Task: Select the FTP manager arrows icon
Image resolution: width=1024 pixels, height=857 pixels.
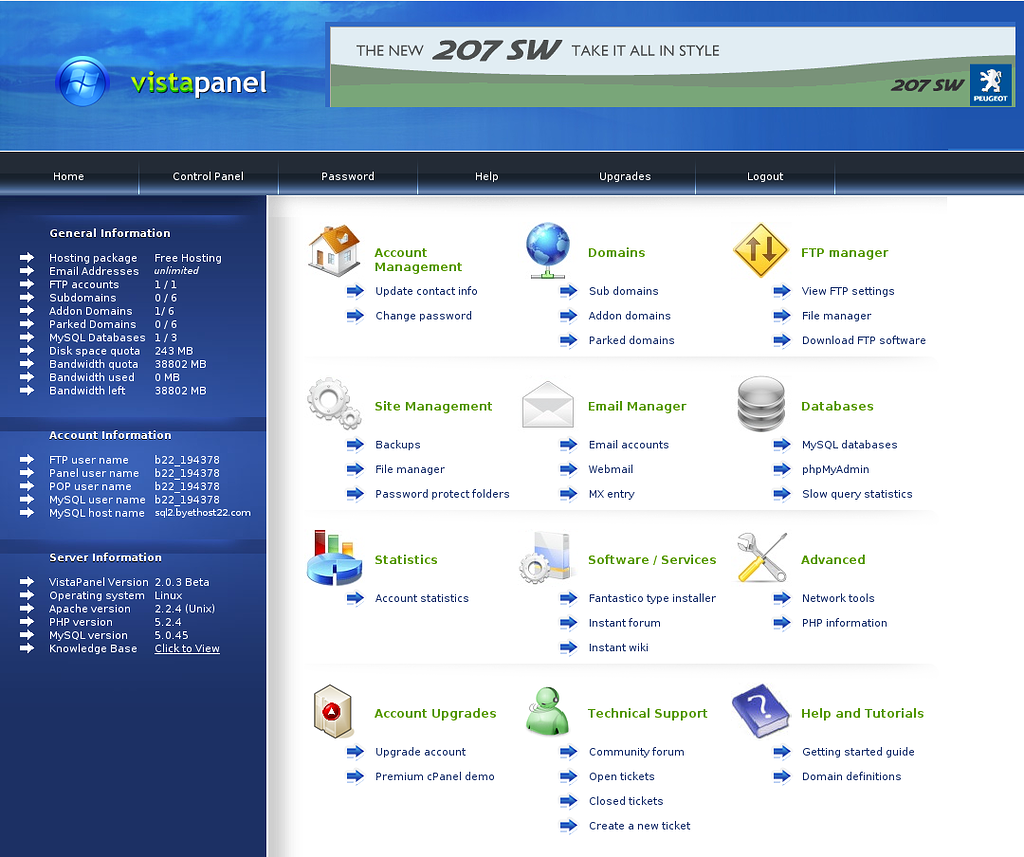Action: point(761,250)
